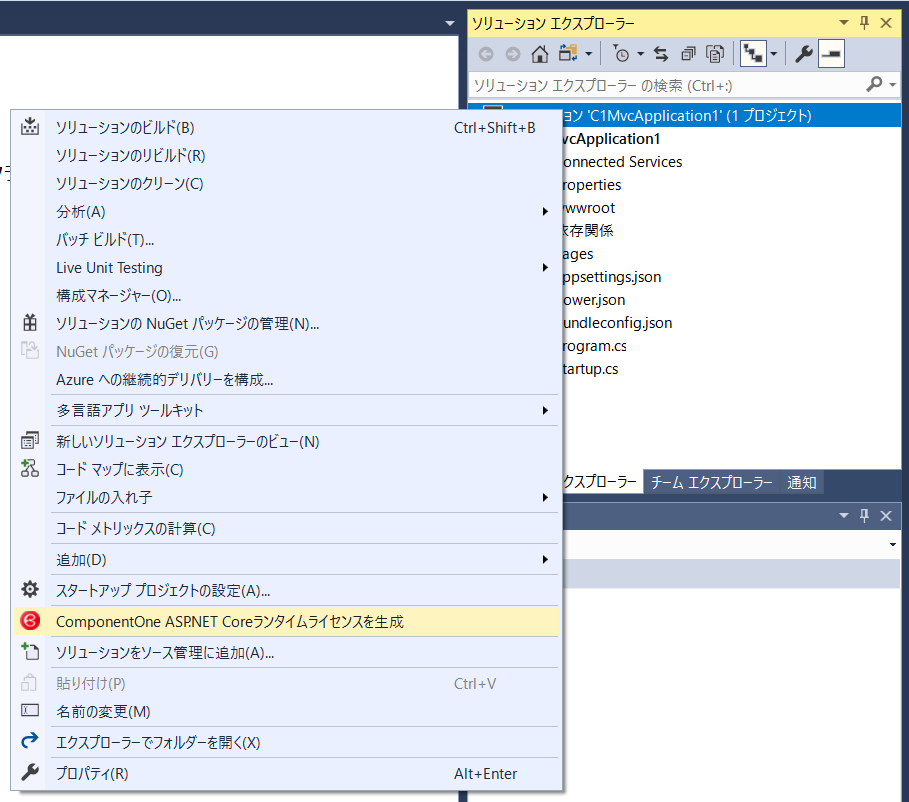Screen dimensions: 909x802
Task: Expand the Live Unit Testing submenu
Action: coord(286,267)
